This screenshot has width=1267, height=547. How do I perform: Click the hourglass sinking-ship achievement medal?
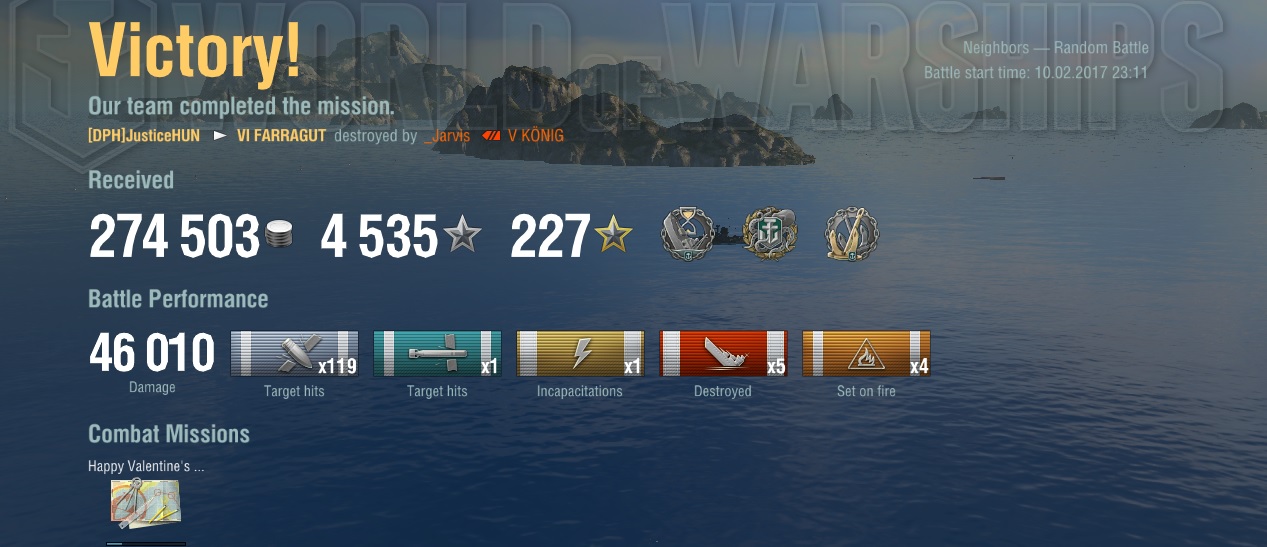click(690, 236)
